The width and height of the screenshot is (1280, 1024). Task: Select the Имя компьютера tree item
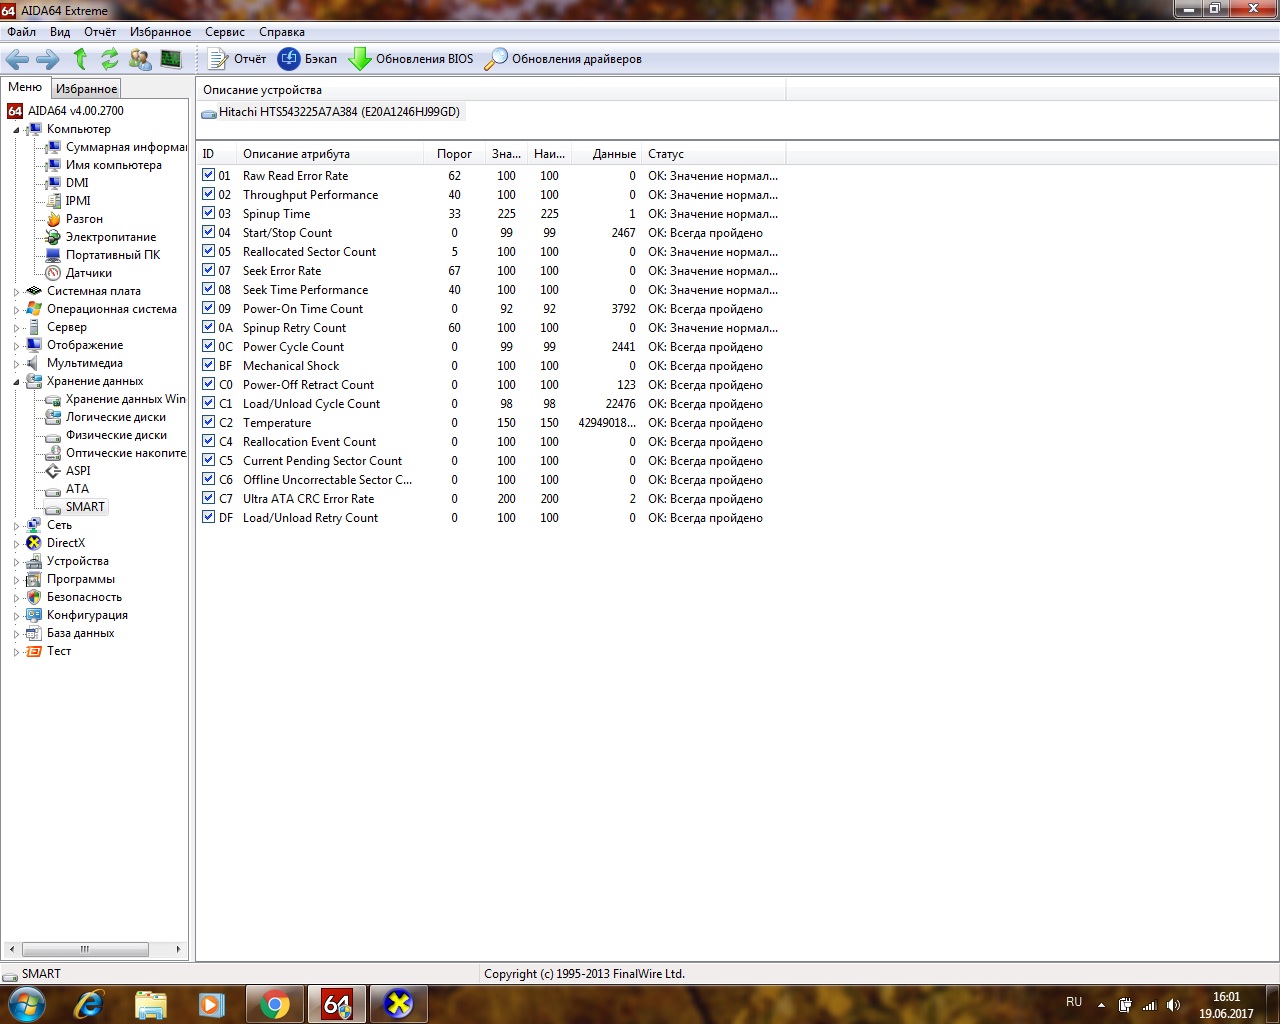(x=104, y=165)
